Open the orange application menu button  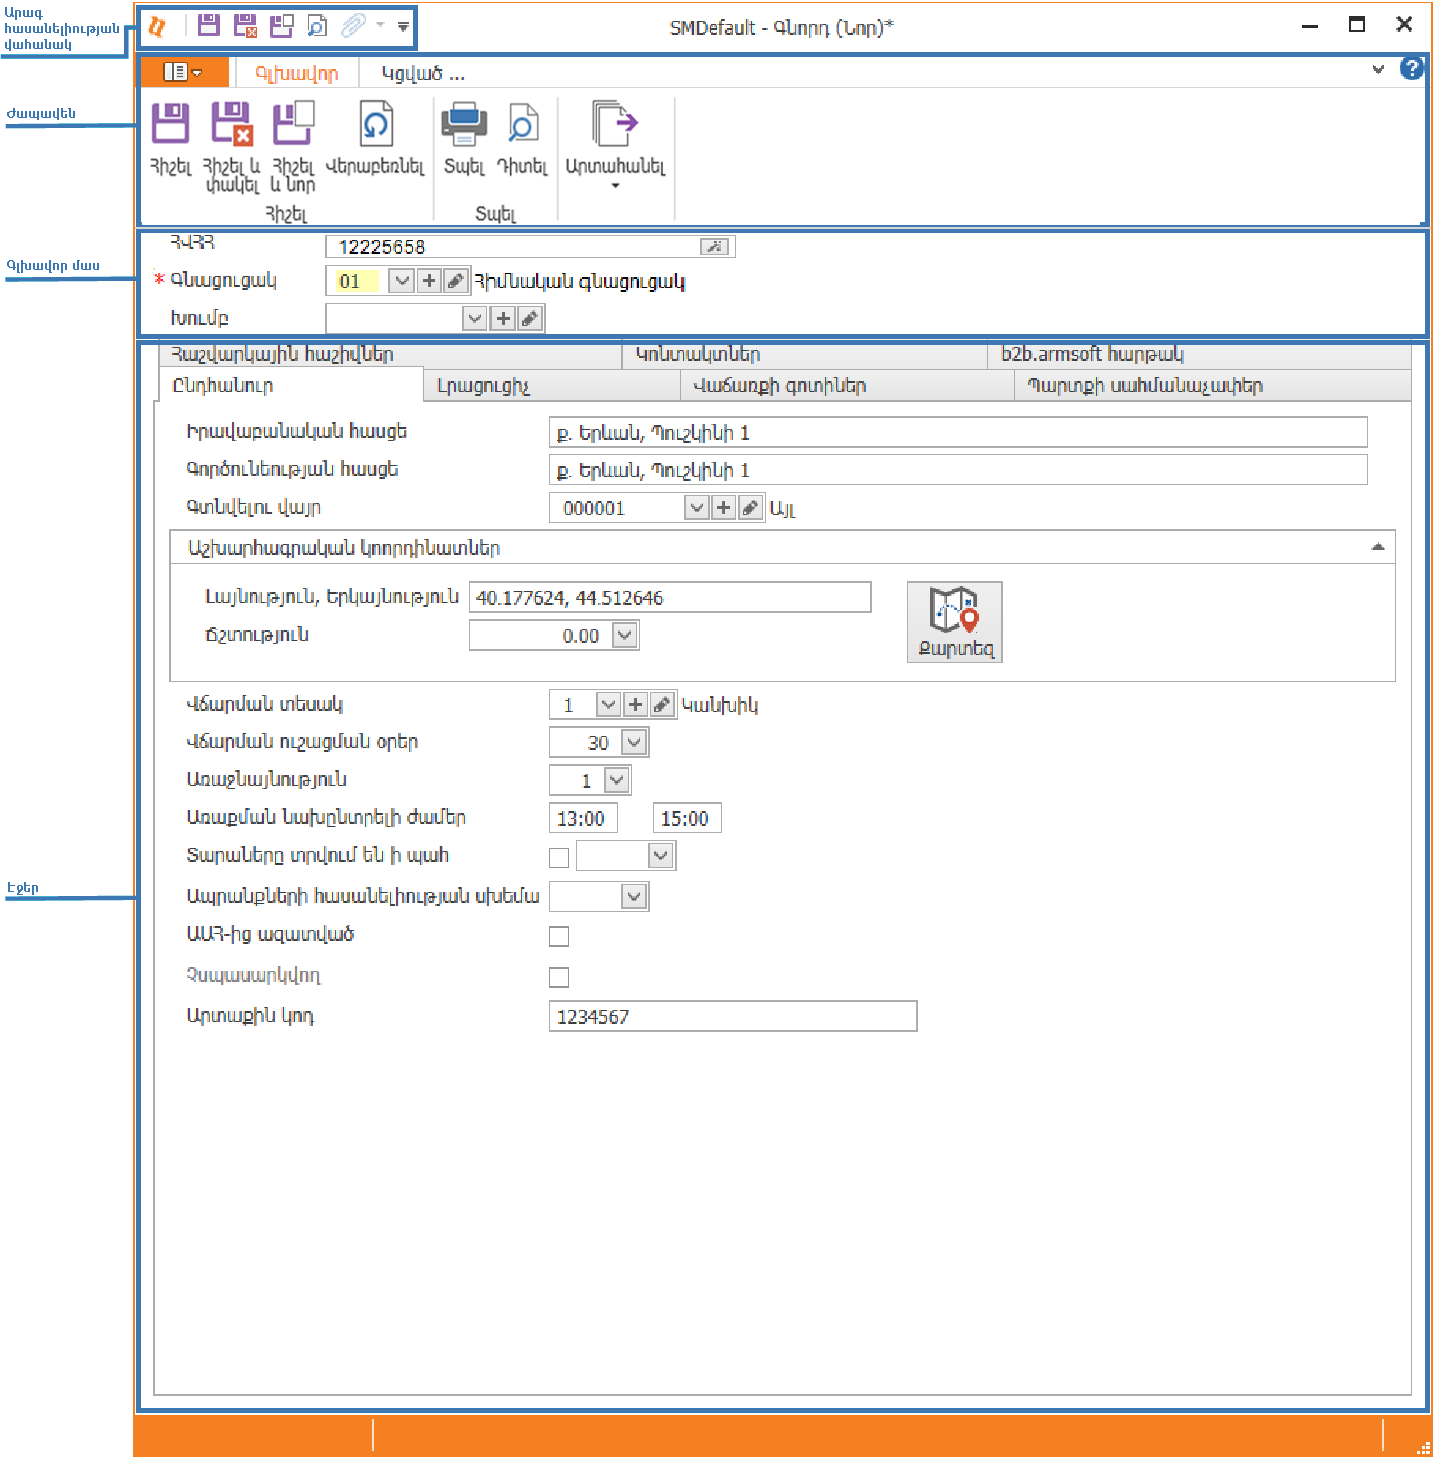pyautogui.click(x=184, y=72)
